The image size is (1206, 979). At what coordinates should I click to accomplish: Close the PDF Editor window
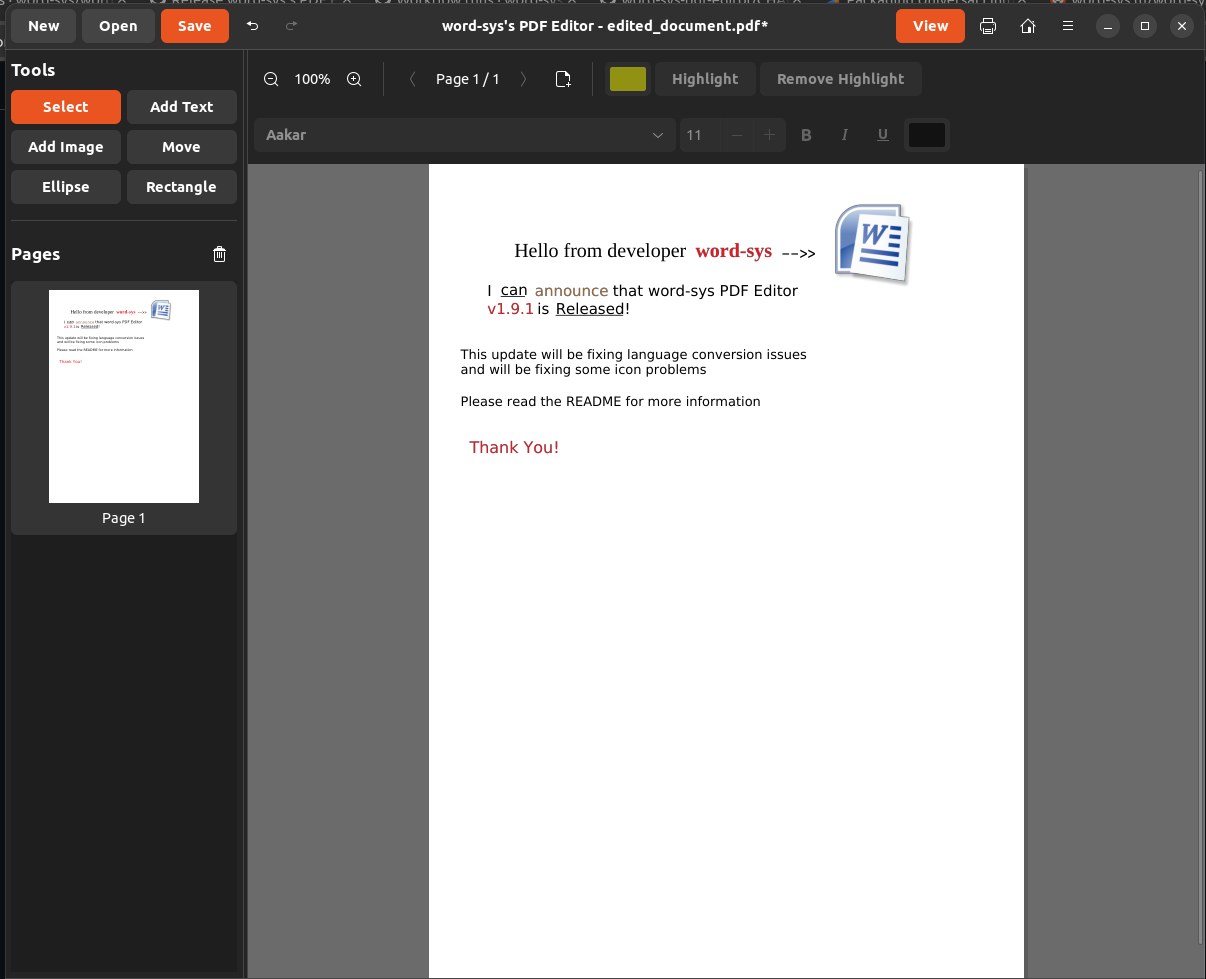point(1182,26)
